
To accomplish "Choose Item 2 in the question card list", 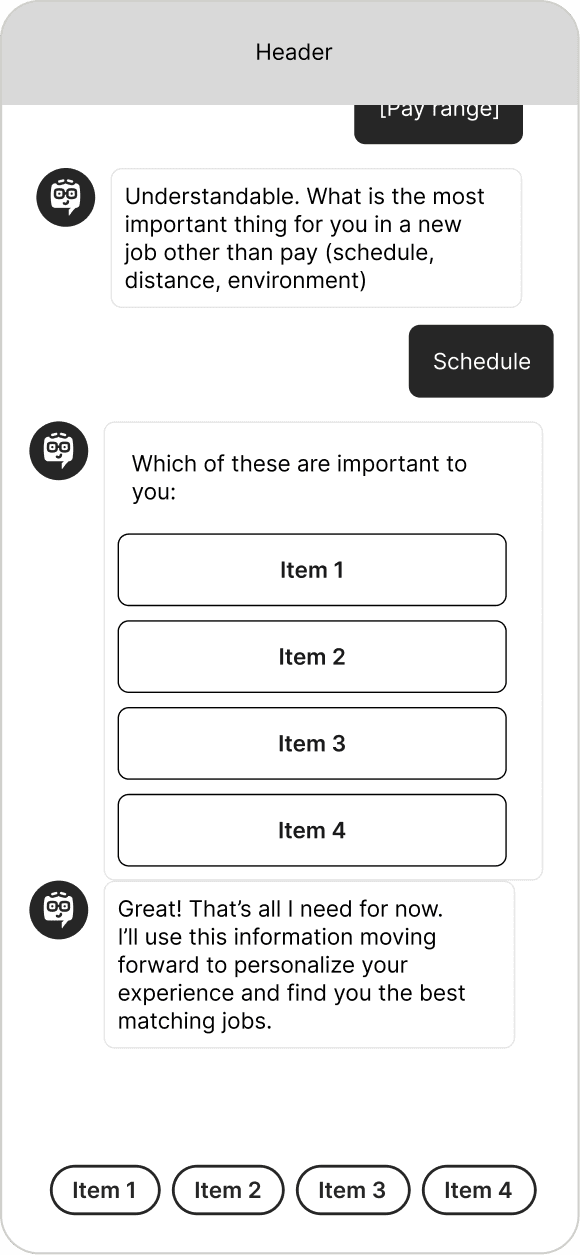I will [312, 657].
